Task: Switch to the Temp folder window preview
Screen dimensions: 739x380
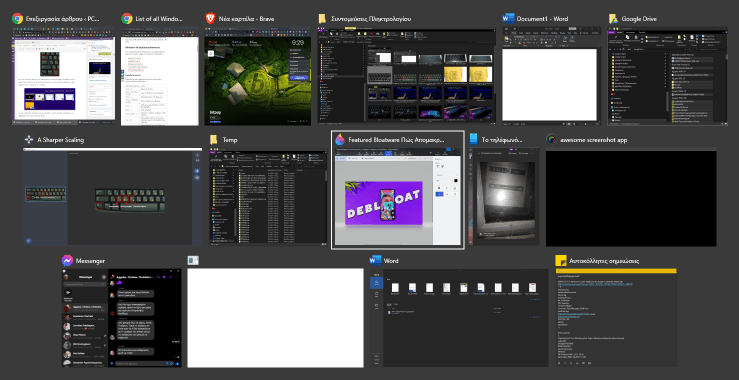Action: point(268,197)
